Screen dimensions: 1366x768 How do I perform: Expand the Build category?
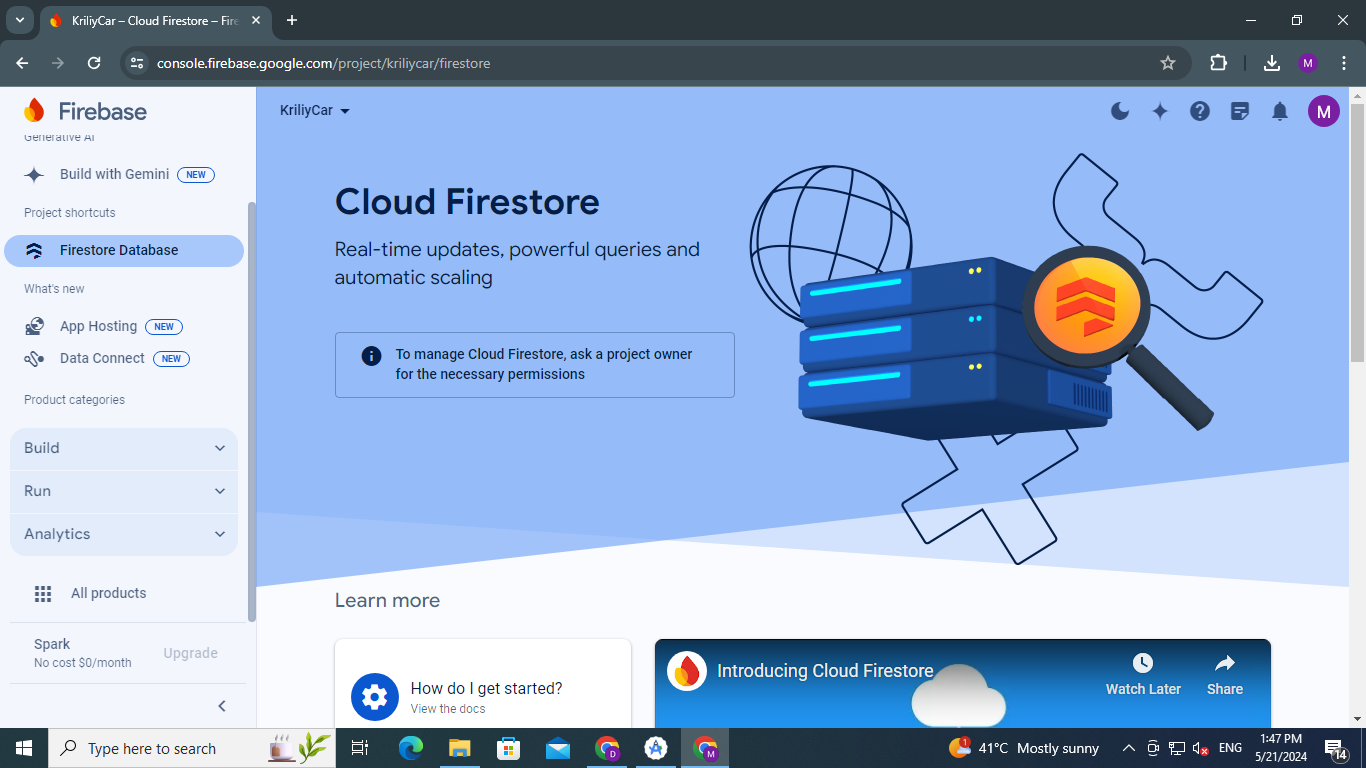(124, 448)
